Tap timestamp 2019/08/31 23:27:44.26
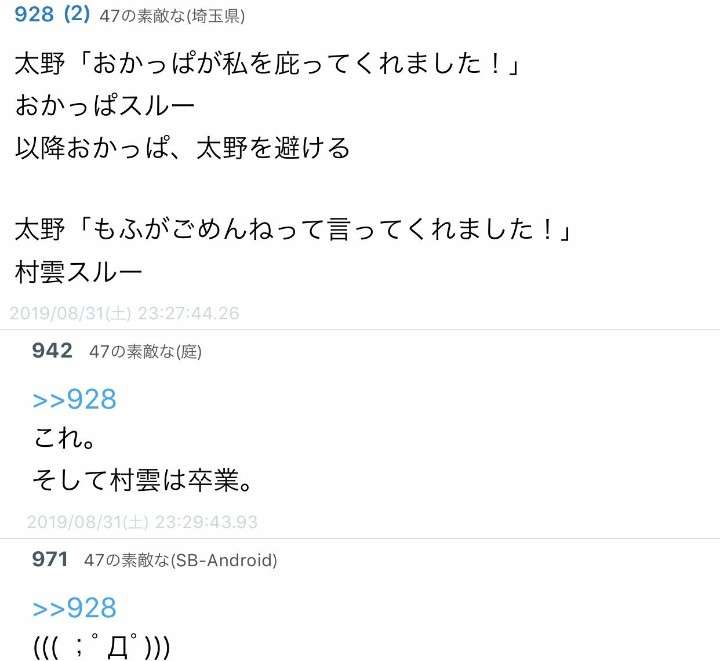This screenshot has width=720, height=661. 124,313
